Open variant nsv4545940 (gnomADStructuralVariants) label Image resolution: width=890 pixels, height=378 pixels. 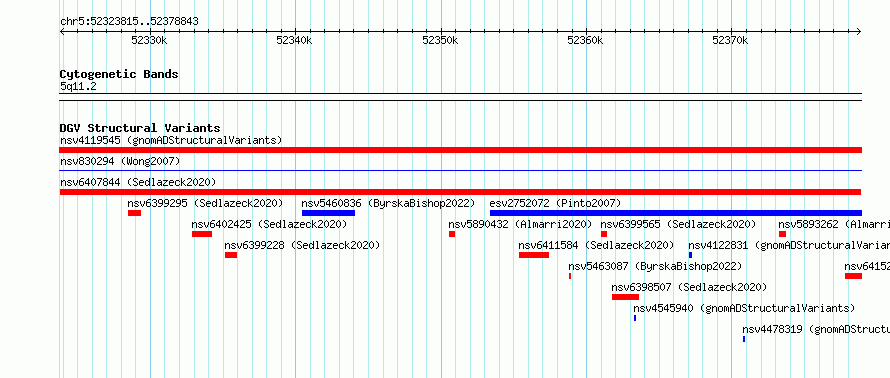[744, 308]
